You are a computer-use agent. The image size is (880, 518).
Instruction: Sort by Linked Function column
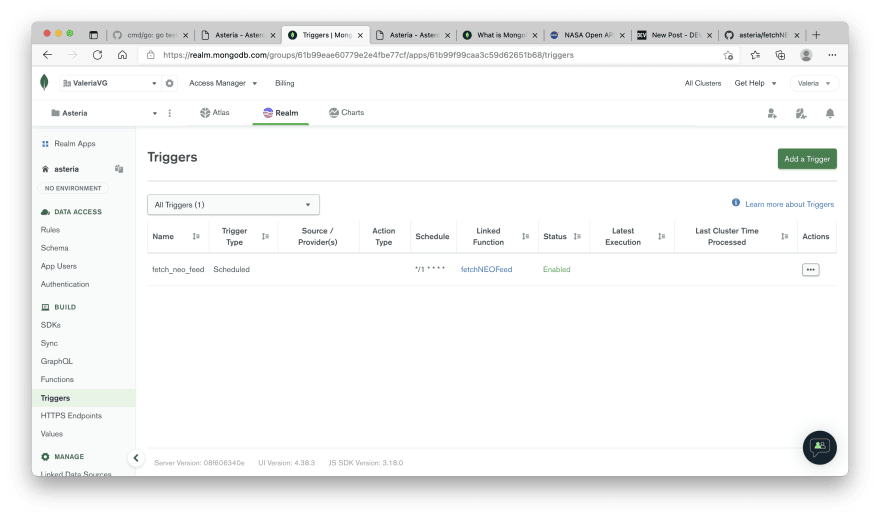(525, 236)
